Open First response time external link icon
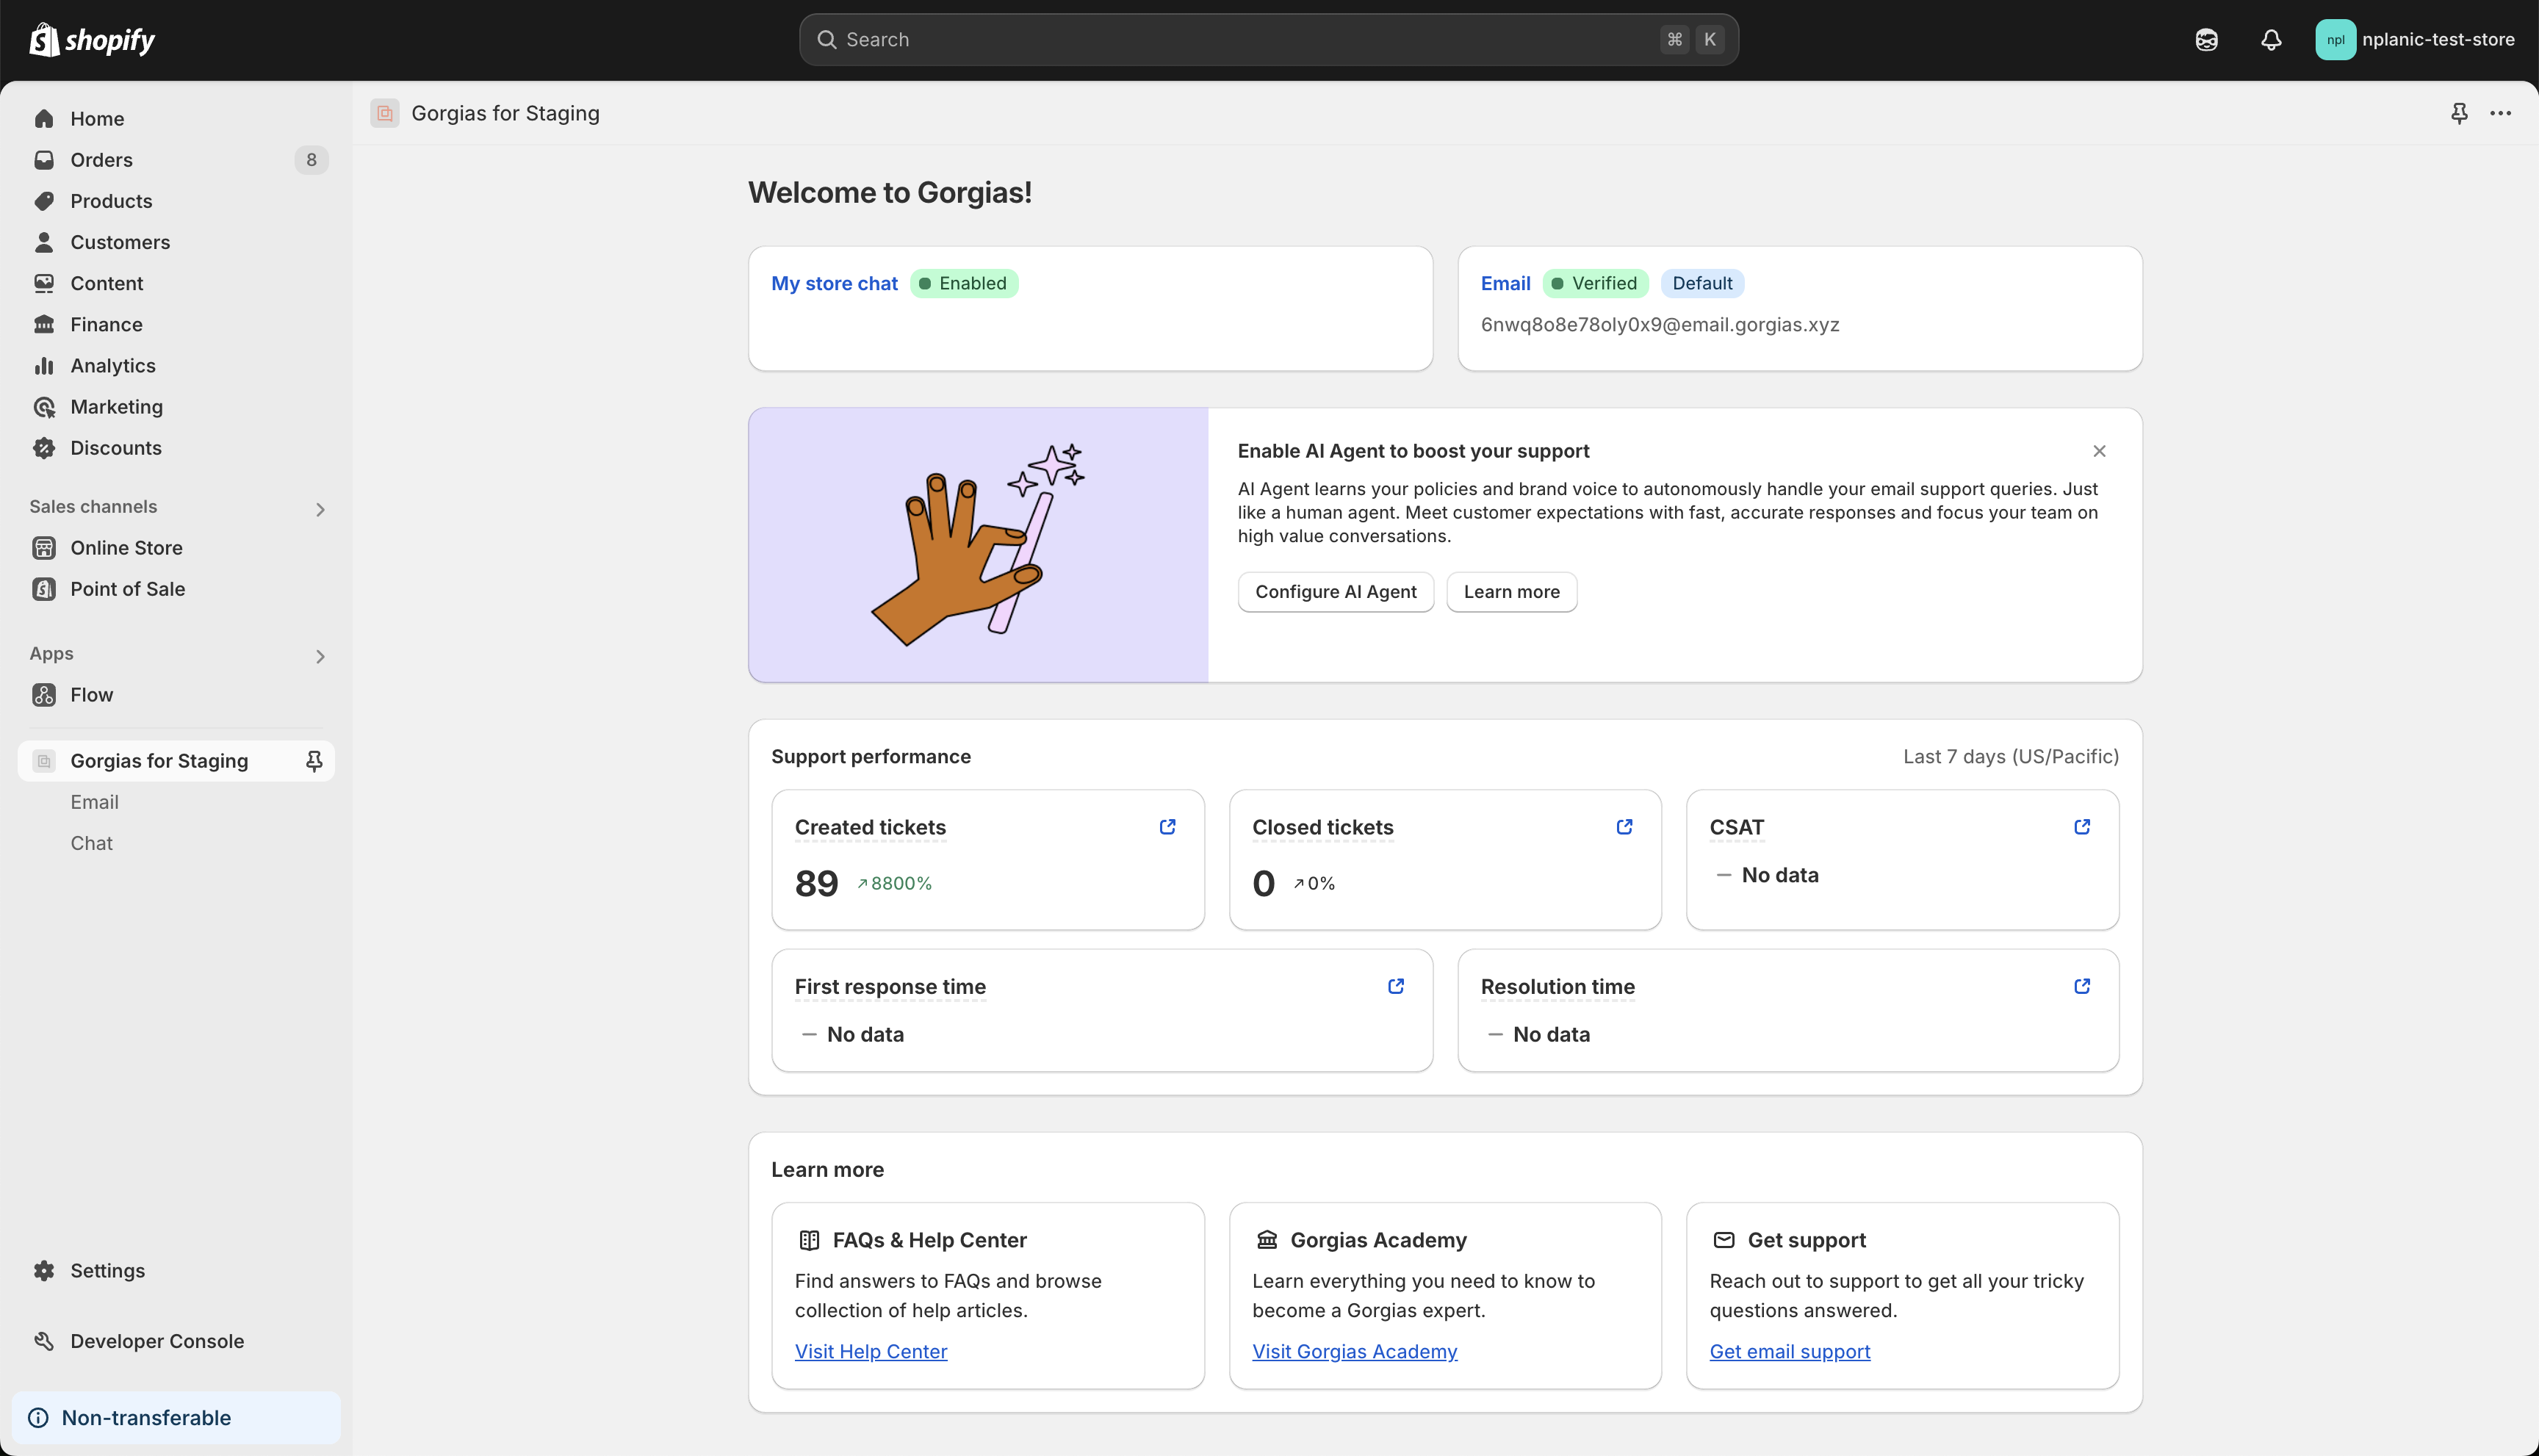2539x1456 pixels. (x=1396, y=986)
